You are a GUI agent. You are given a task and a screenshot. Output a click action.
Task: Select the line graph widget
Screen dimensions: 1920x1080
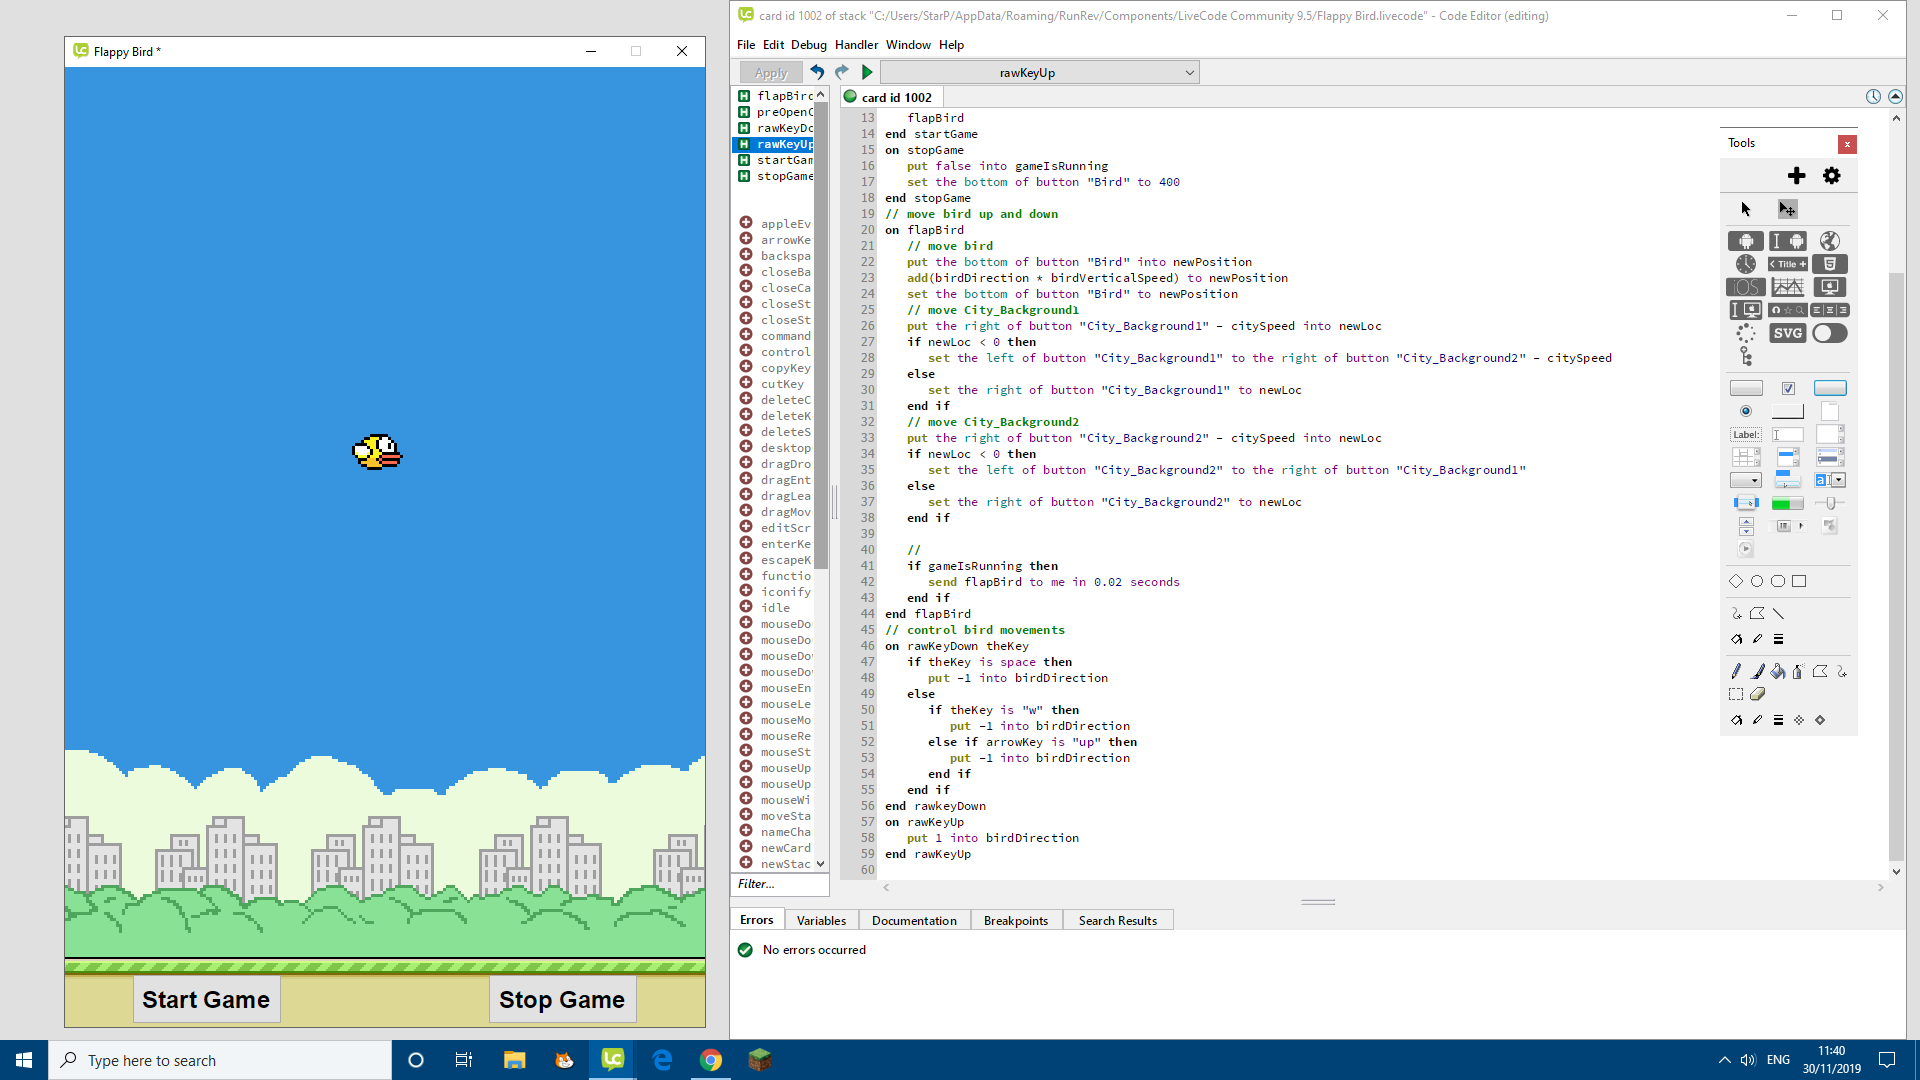click(1788, 287)
